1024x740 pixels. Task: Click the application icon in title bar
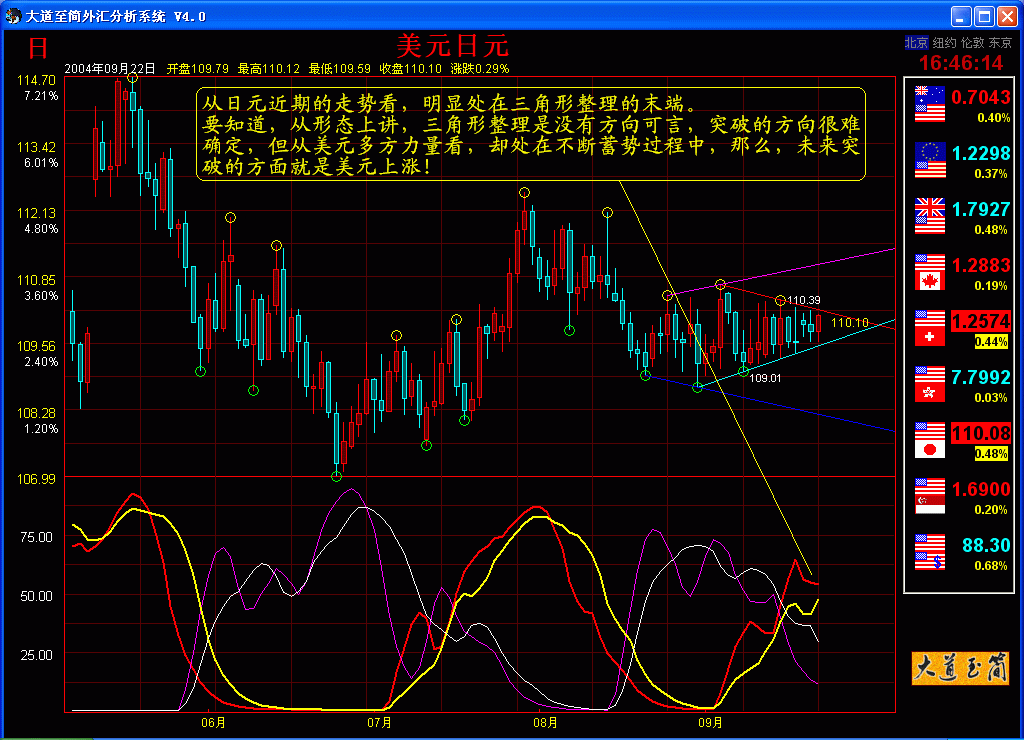[x=12, y=16]
